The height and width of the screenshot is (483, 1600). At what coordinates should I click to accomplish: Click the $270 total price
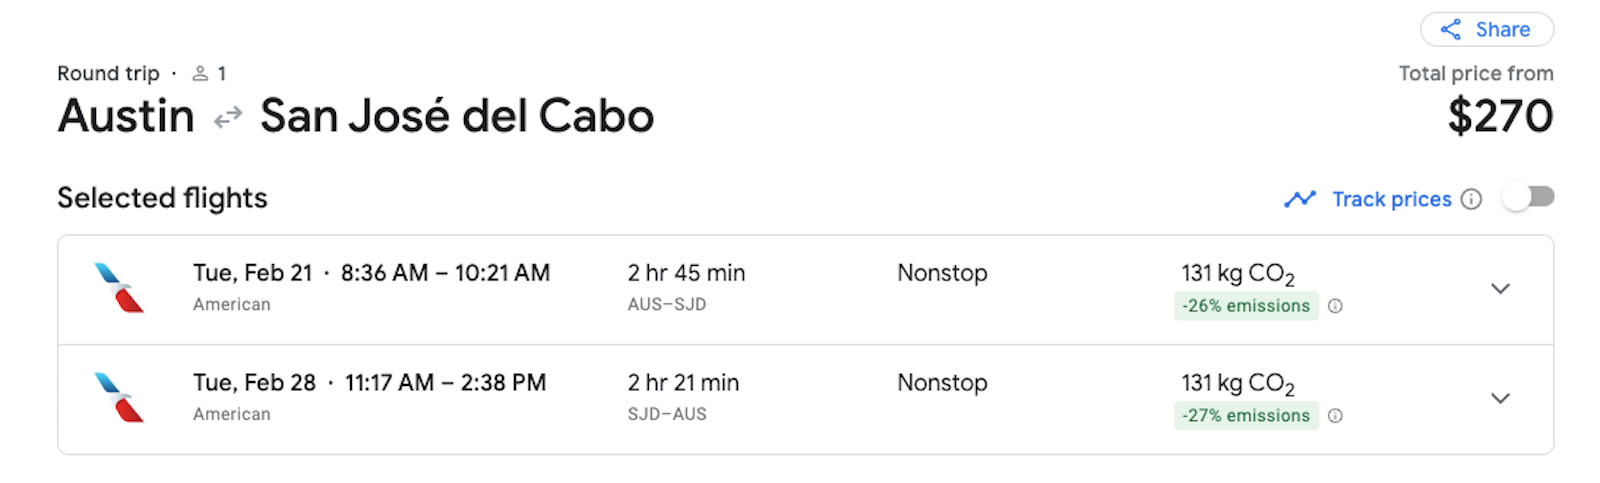1500,116
